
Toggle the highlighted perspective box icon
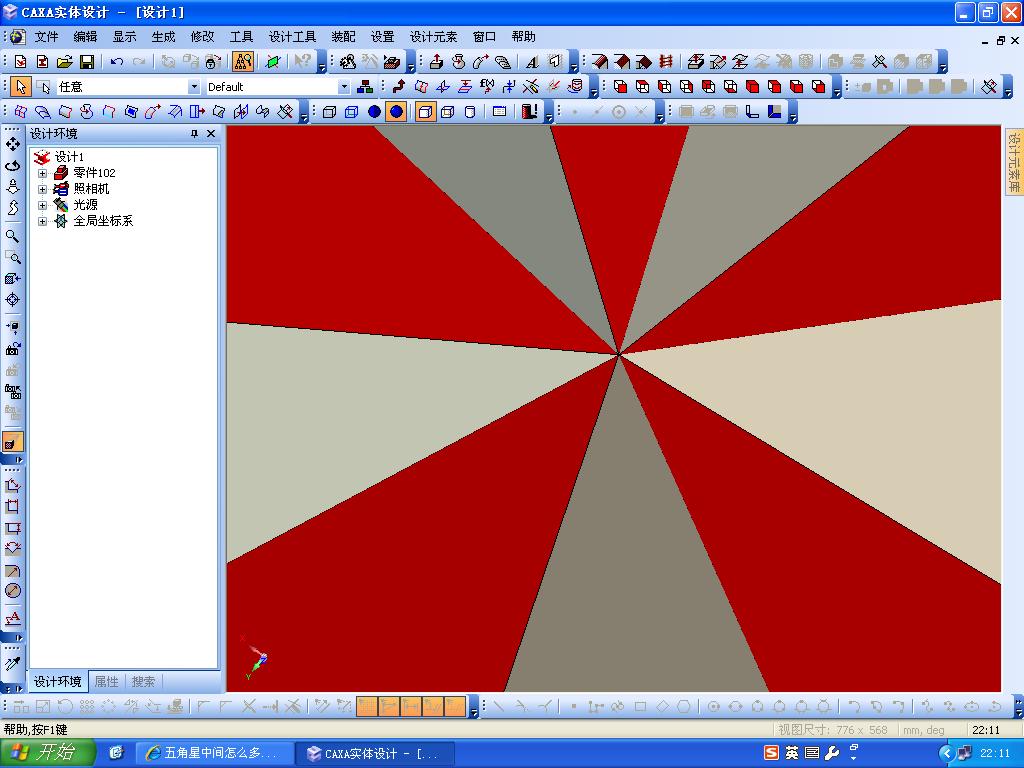[x=424, y=112]
